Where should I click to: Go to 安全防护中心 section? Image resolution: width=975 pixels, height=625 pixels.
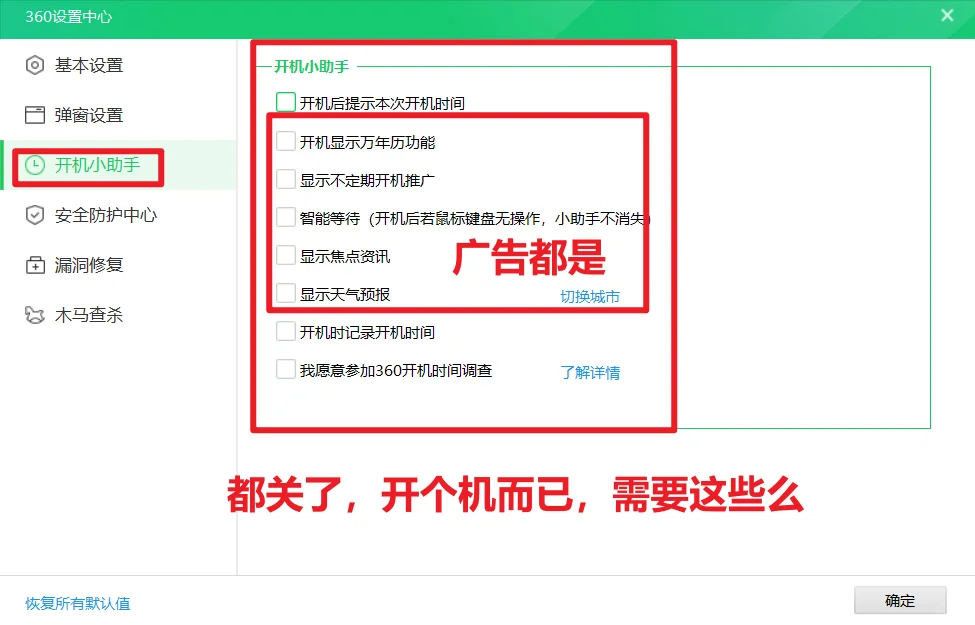click(x=118, y=215)
